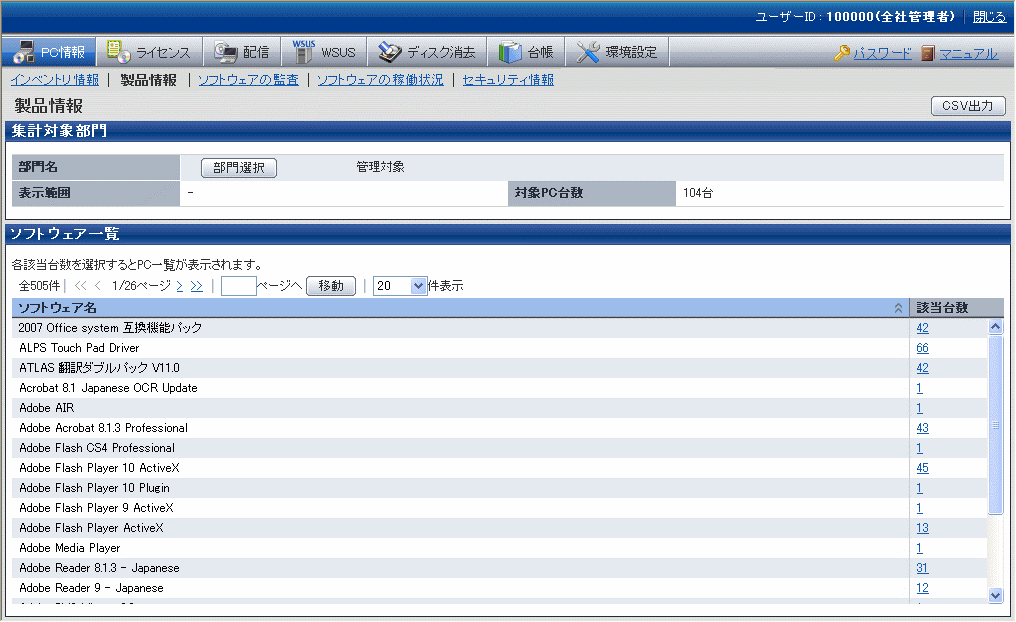Switch to セキュリティ情報 sub-tab
The height and width of the screenshot is (622, 1016).
pos(508,80)
